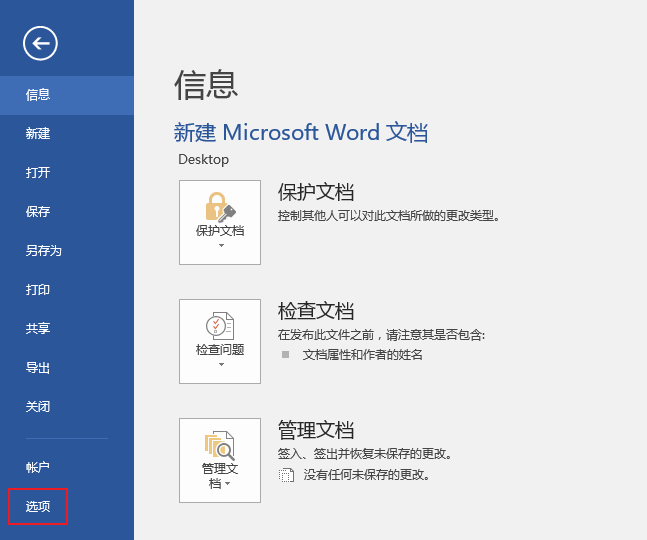This screenshot has width=647, height=540.
Task: Click the Desktop location text
Action: 203,159
